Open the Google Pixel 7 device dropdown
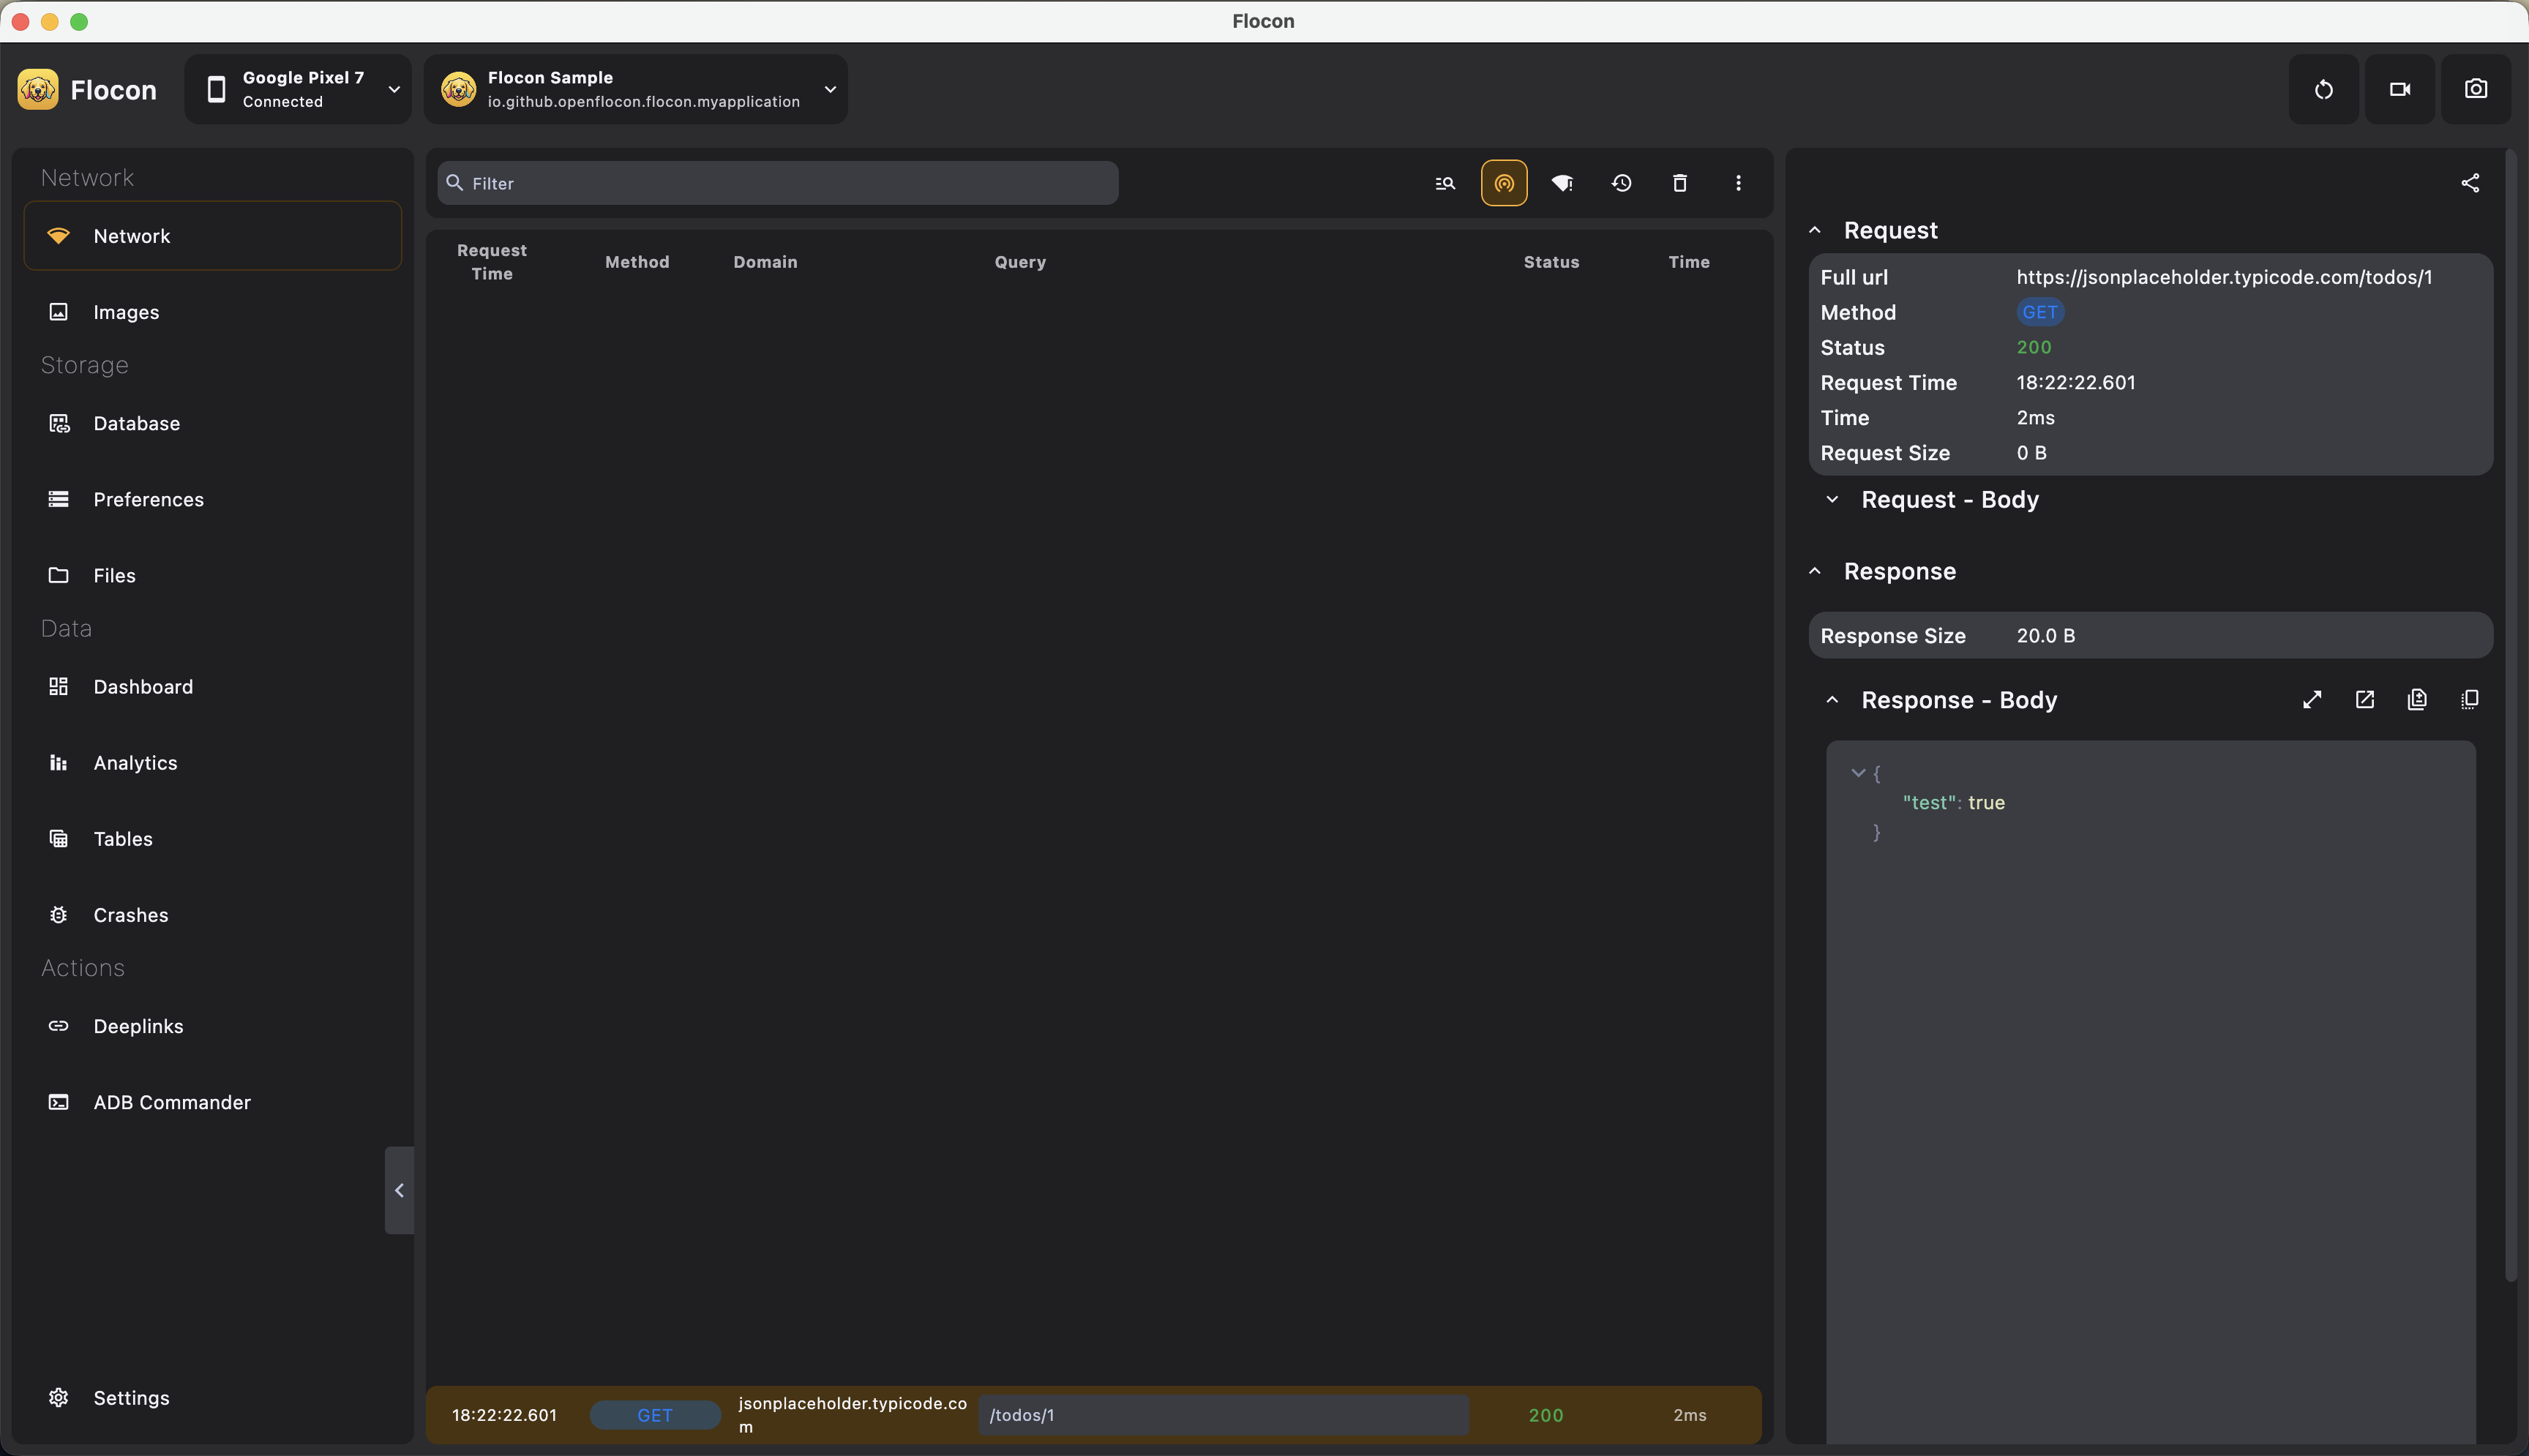The image size is (2529, 1456). tap(298, 89)
